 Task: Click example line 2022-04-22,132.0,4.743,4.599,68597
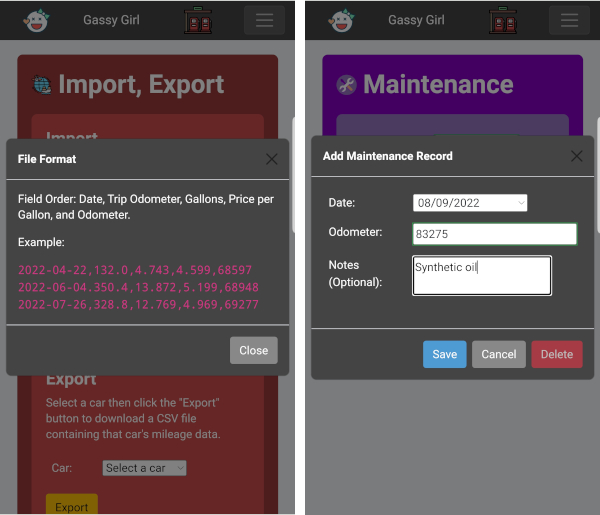(135, 270)
